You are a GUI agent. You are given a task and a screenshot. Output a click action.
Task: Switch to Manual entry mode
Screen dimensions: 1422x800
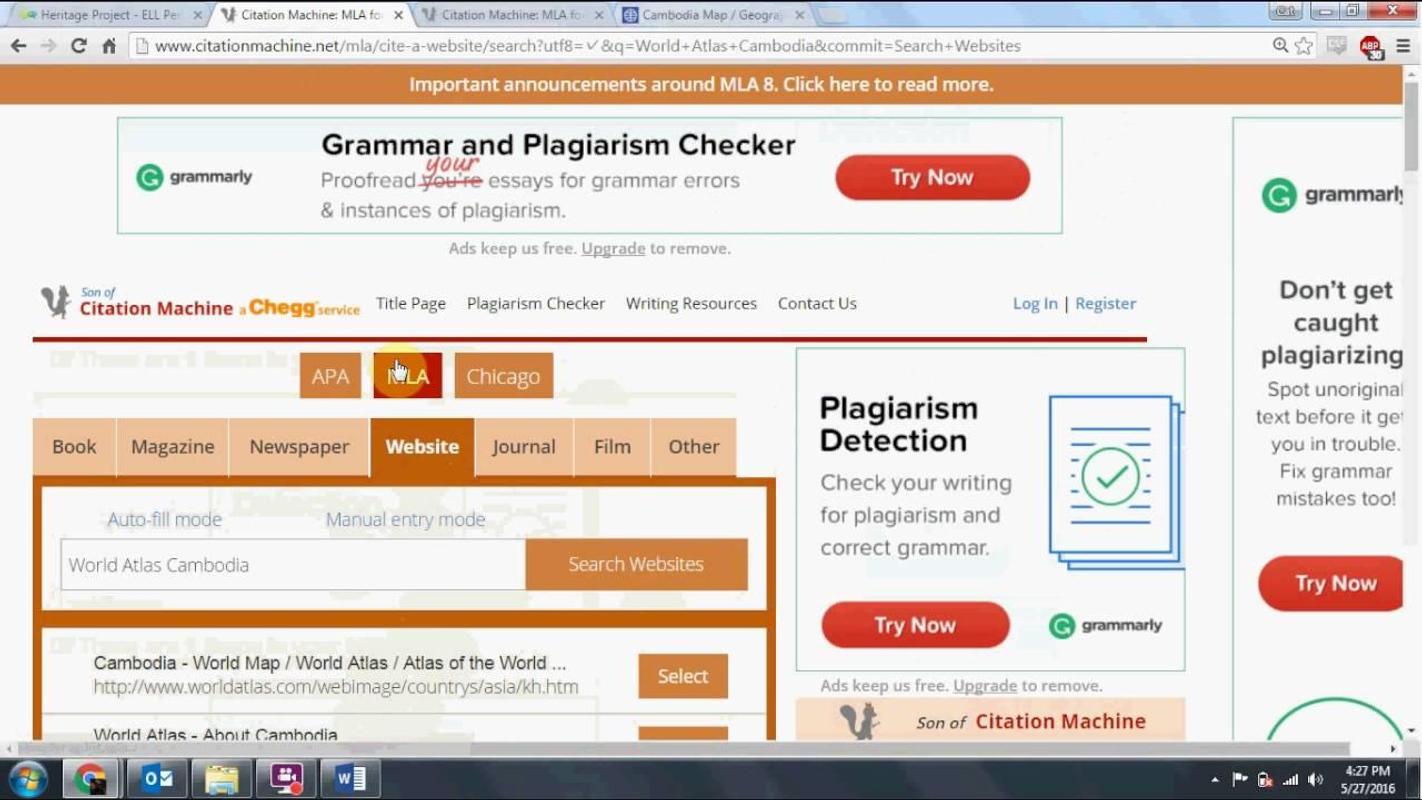coord(405,519)
